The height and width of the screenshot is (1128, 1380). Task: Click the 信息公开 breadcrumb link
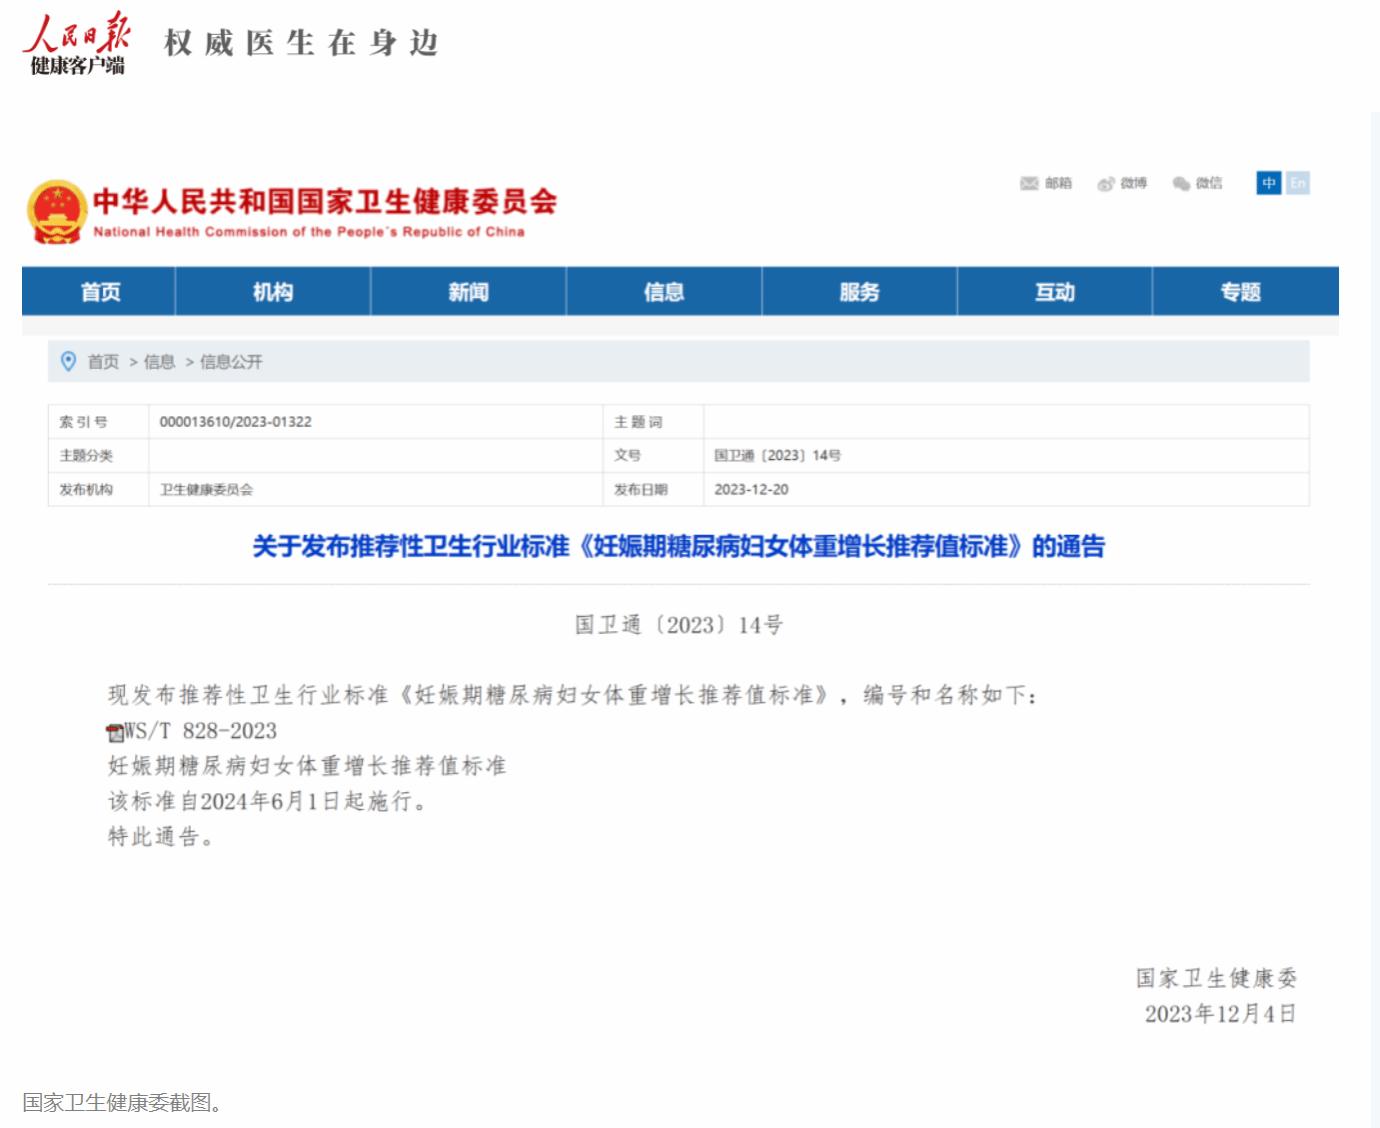pos(231,362)
